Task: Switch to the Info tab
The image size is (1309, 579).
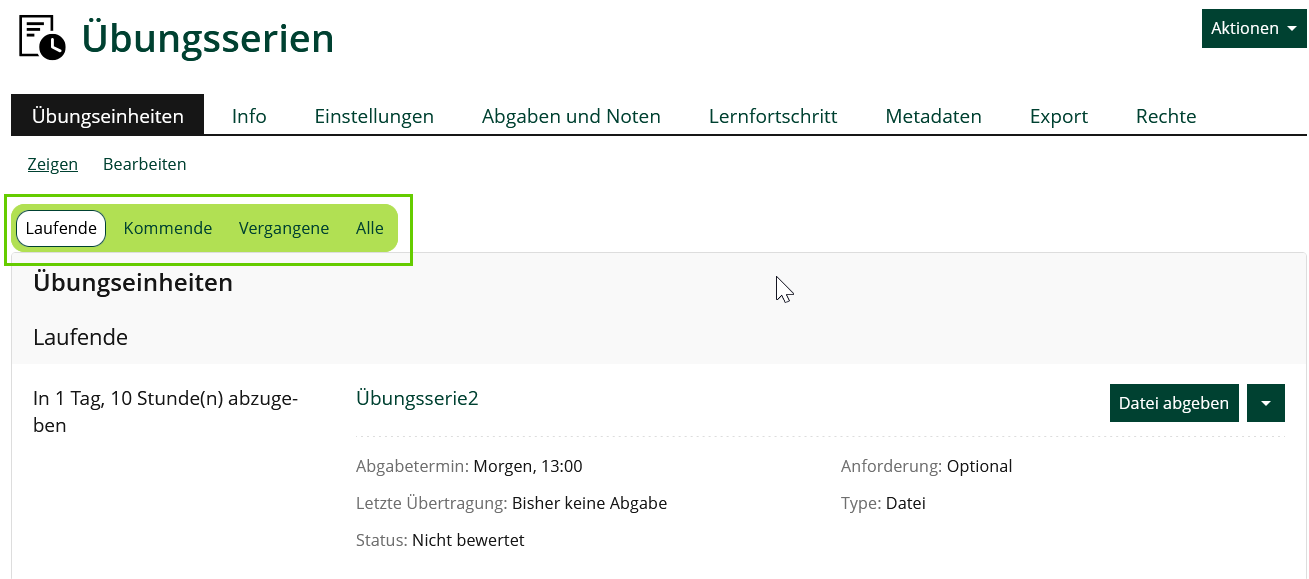Action: [x=249, y=116]
